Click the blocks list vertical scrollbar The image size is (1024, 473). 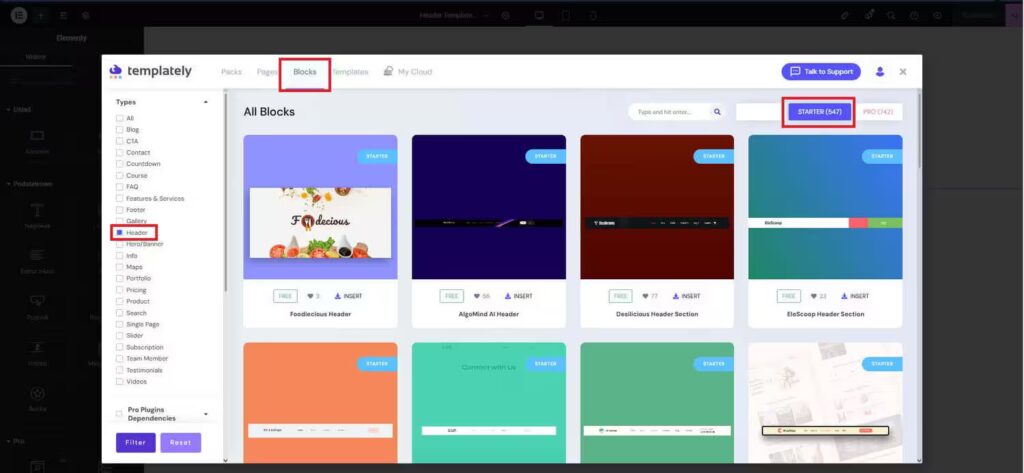pyautogui.click(x=920, y=131)
